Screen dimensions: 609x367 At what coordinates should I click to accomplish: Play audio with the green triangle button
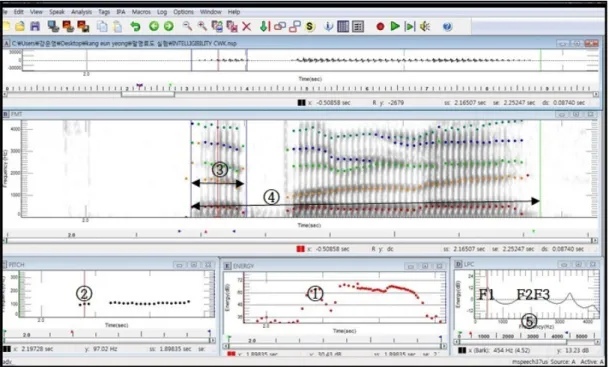tap(395, 26)
